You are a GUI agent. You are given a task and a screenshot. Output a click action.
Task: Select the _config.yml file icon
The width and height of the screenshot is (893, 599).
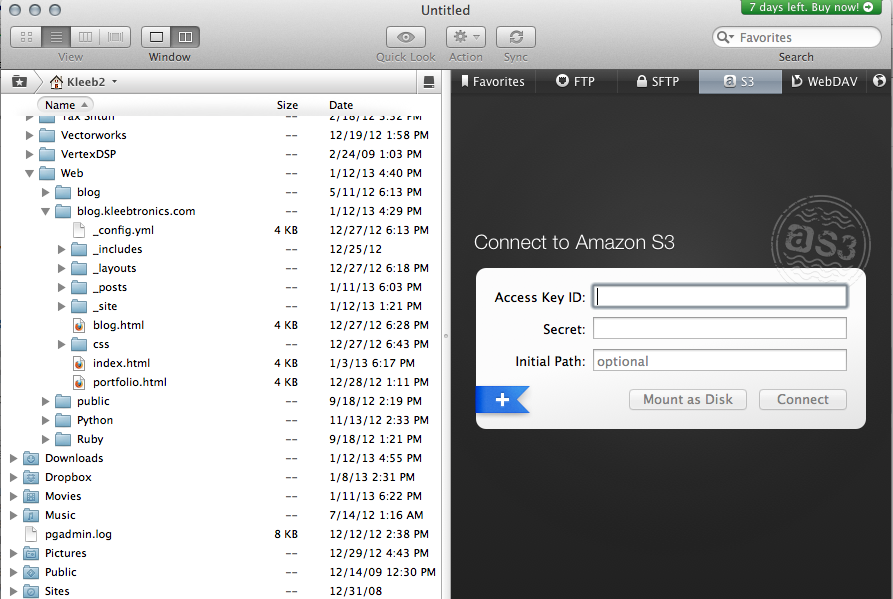point(79,230)
